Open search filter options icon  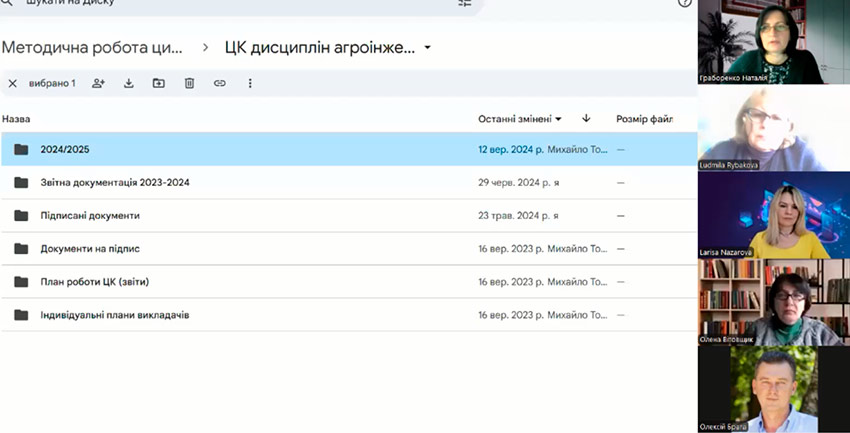click(x=464, y=3)
